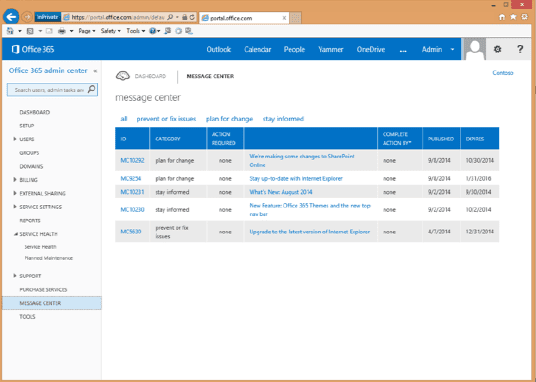Screen dimensions: 536x382
Task: Open the Page menu in command bar
Action: [x=87, y=31]
